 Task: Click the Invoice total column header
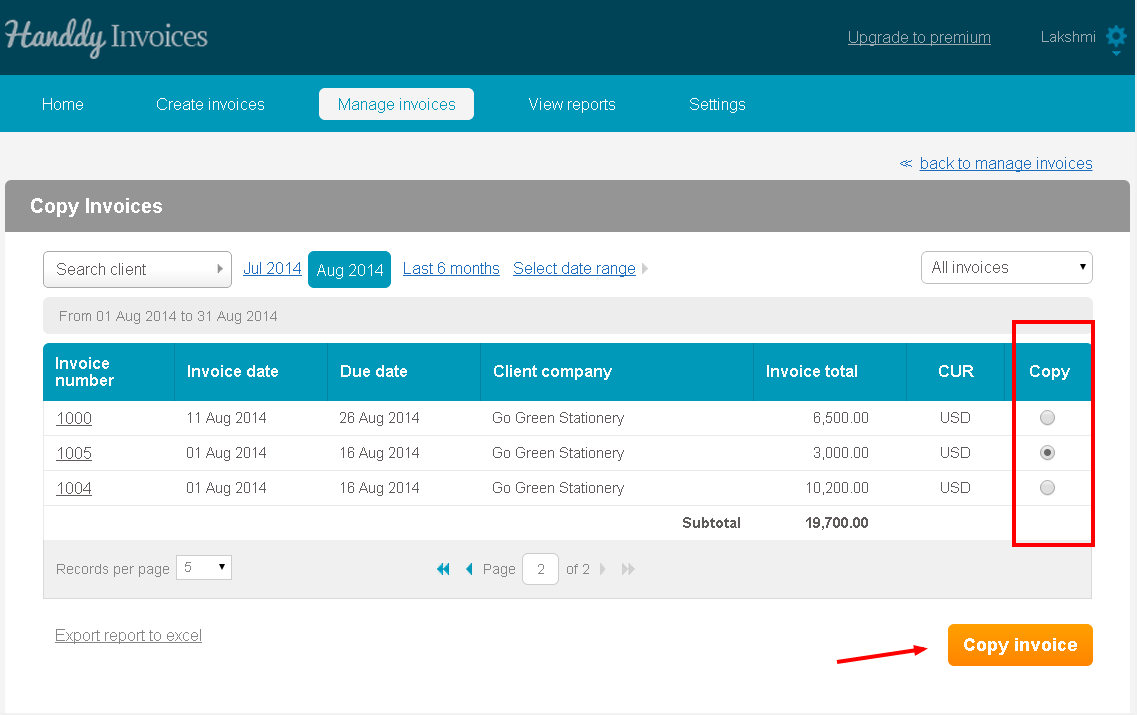[x=830, y=372]
